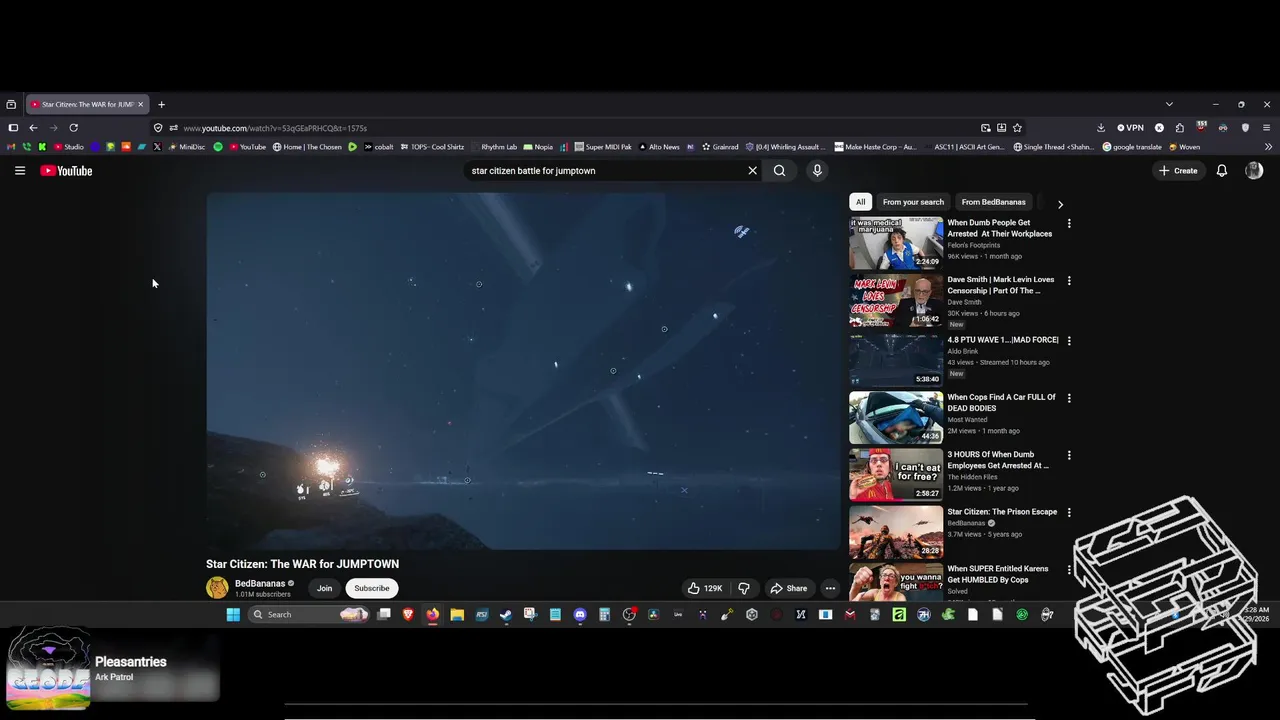Open Brave browser from the taskbar
Image resolution: width=1280 pixels, height=720 pixels.
tap(408, 615)
